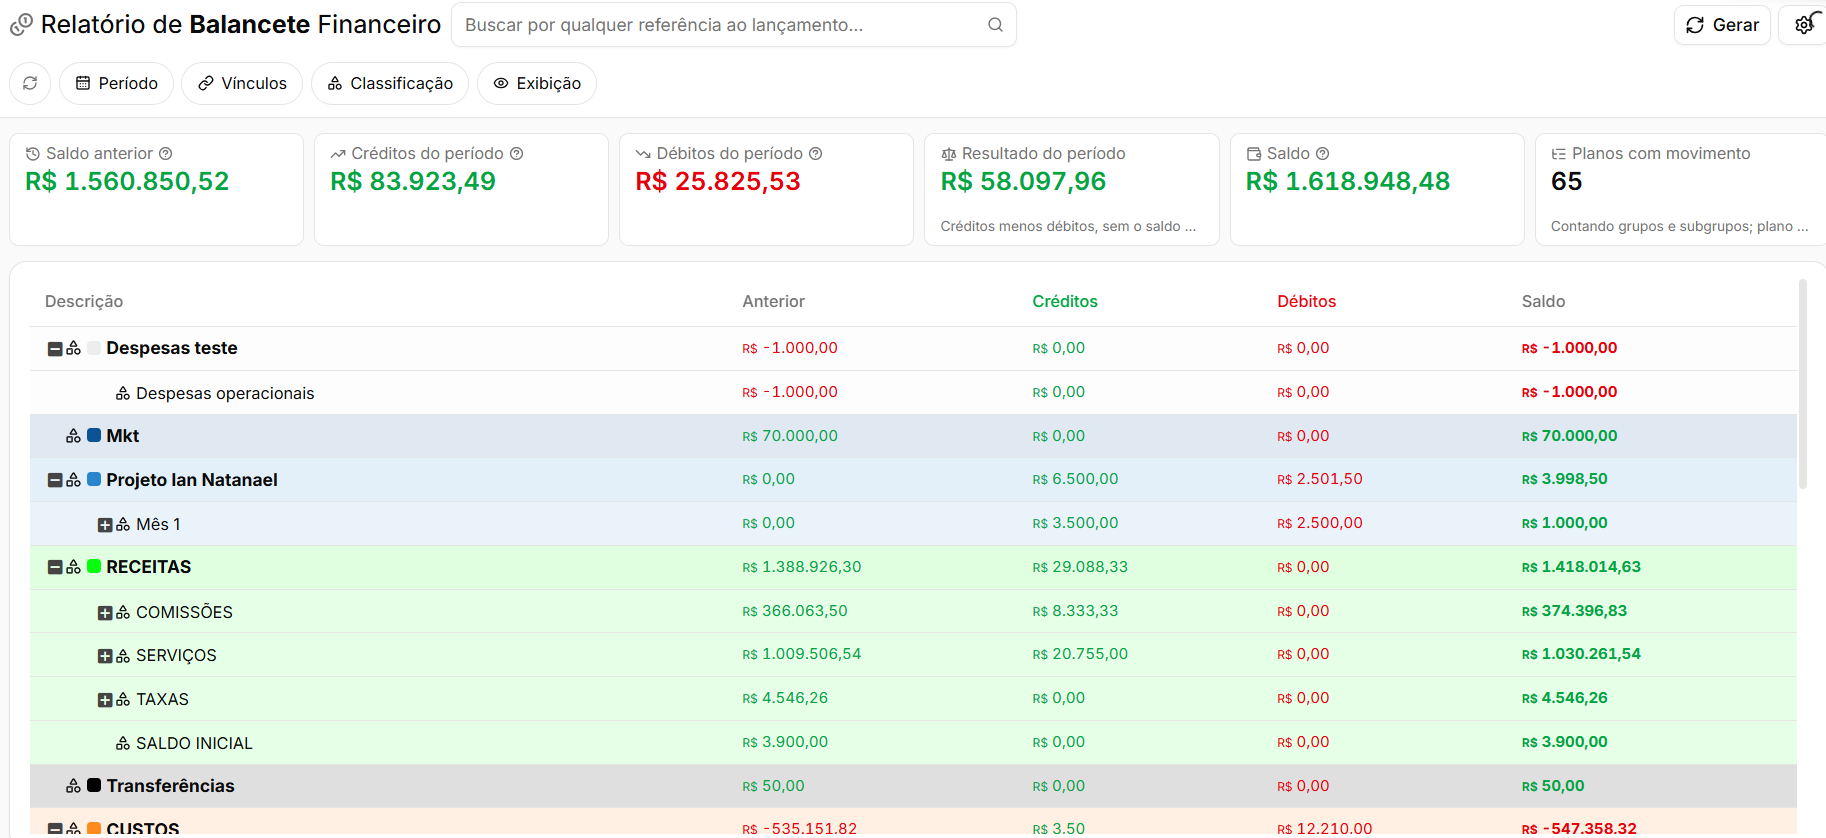
Task: Expand the Mês 1 subgroup
Action: tap(105, 525)
